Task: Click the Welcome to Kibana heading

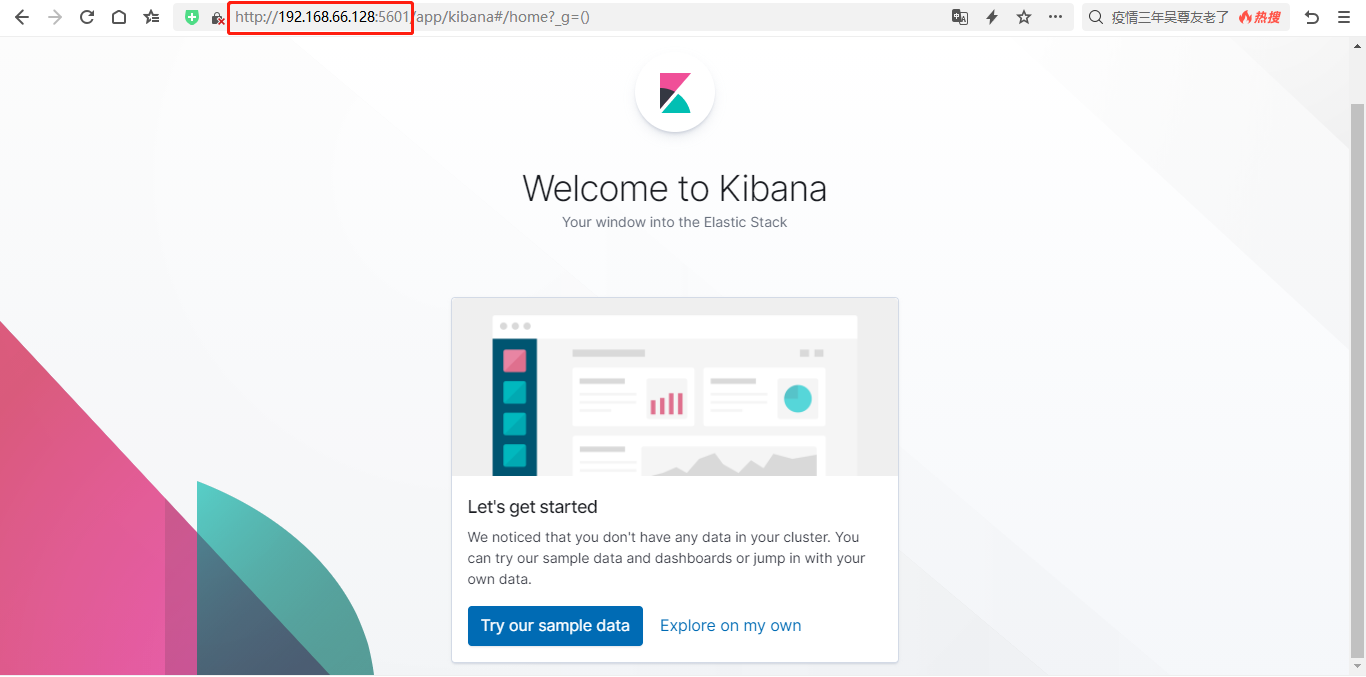Action: pos(675,188)
